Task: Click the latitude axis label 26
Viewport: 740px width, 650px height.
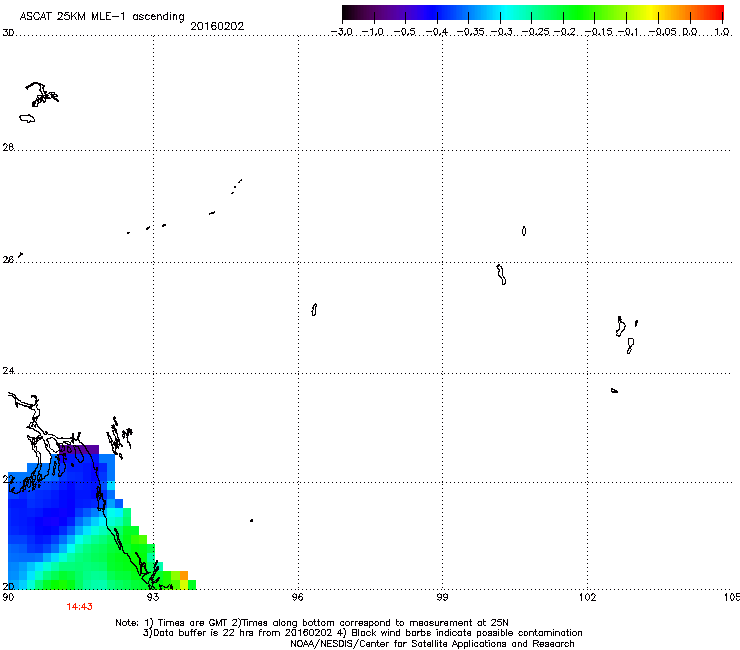Action: click(8, 259)
